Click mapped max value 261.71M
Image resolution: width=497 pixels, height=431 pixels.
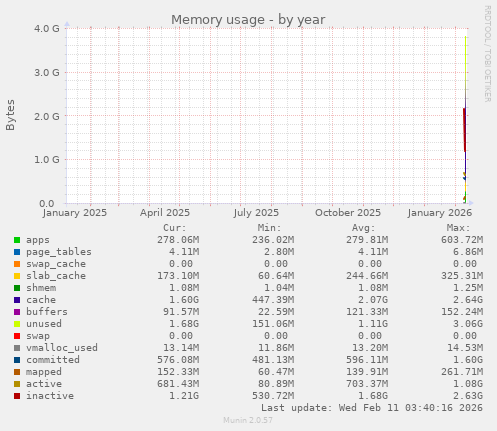pyautogui.click(x=462, y=372)
